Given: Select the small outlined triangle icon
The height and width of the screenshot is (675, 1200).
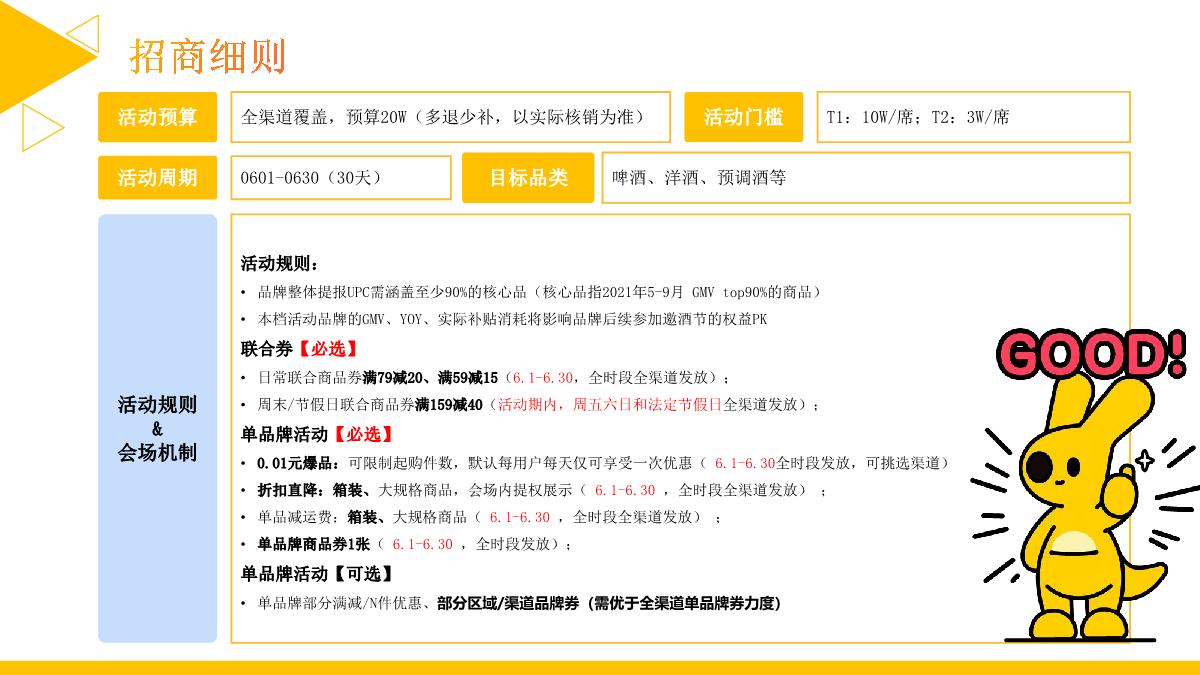Looking at the screenshot, I should point(40,127).
